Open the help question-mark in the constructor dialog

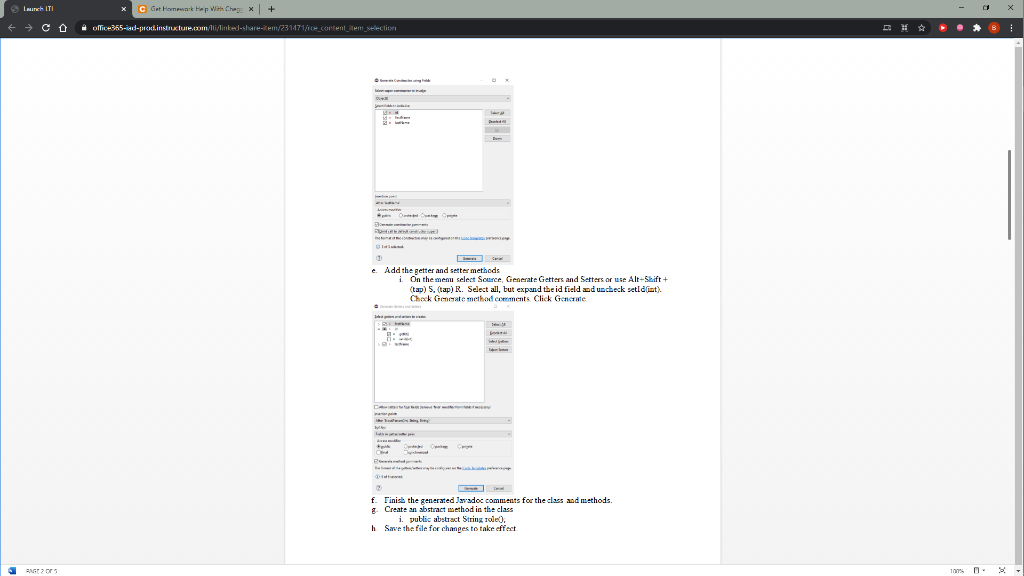pyautogui.click(x=378, y=258)
